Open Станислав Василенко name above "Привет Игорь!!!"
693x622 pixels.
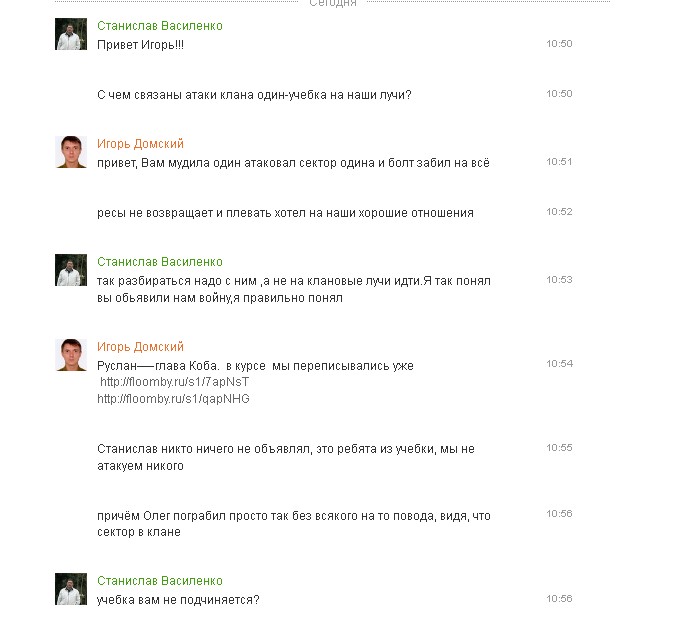pos(160,26)
